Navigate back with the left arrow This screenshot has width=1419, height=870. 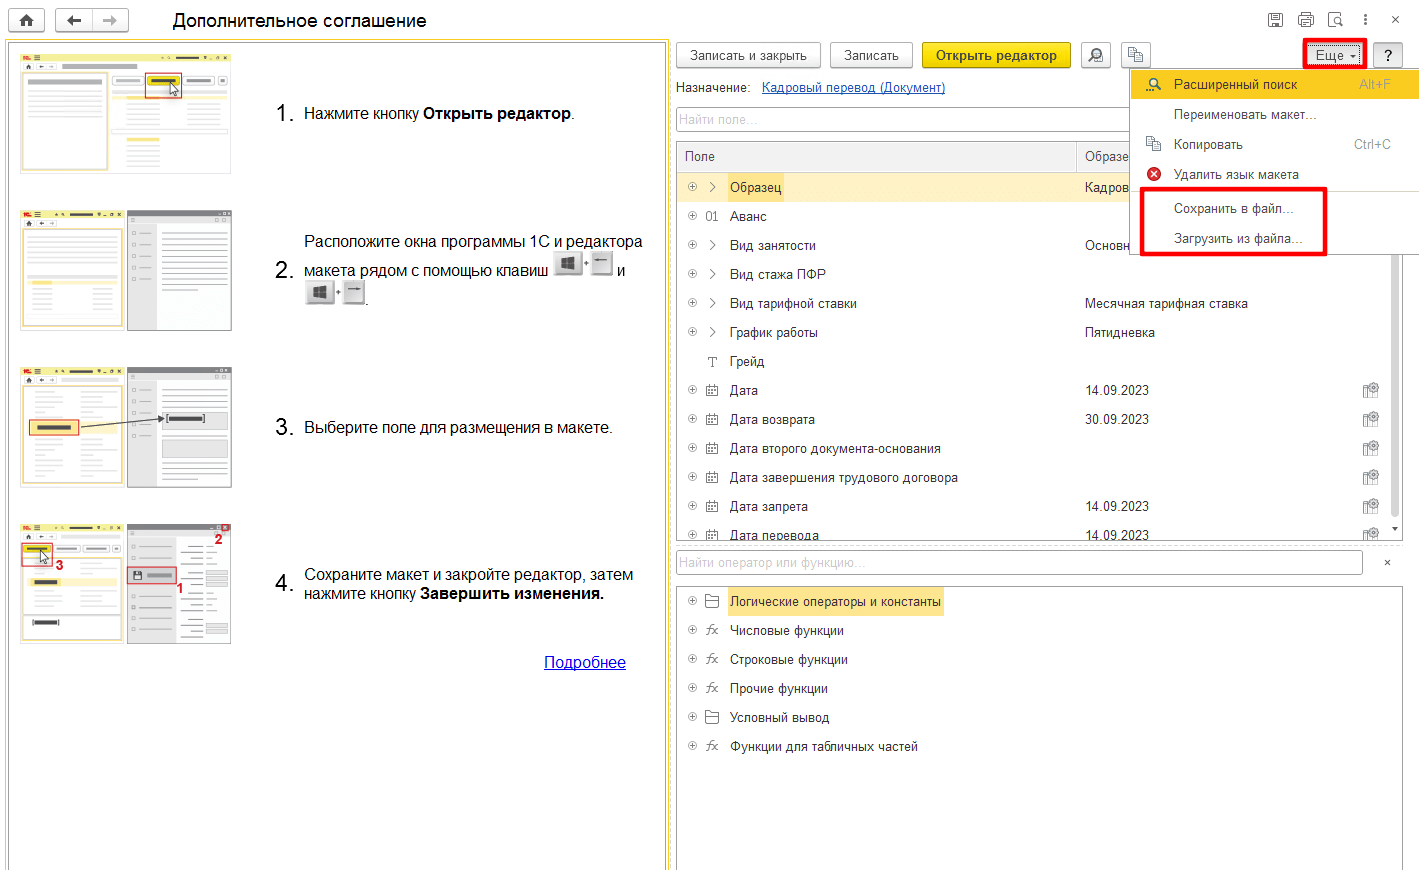pyautogui.click(x=74, y=20)
